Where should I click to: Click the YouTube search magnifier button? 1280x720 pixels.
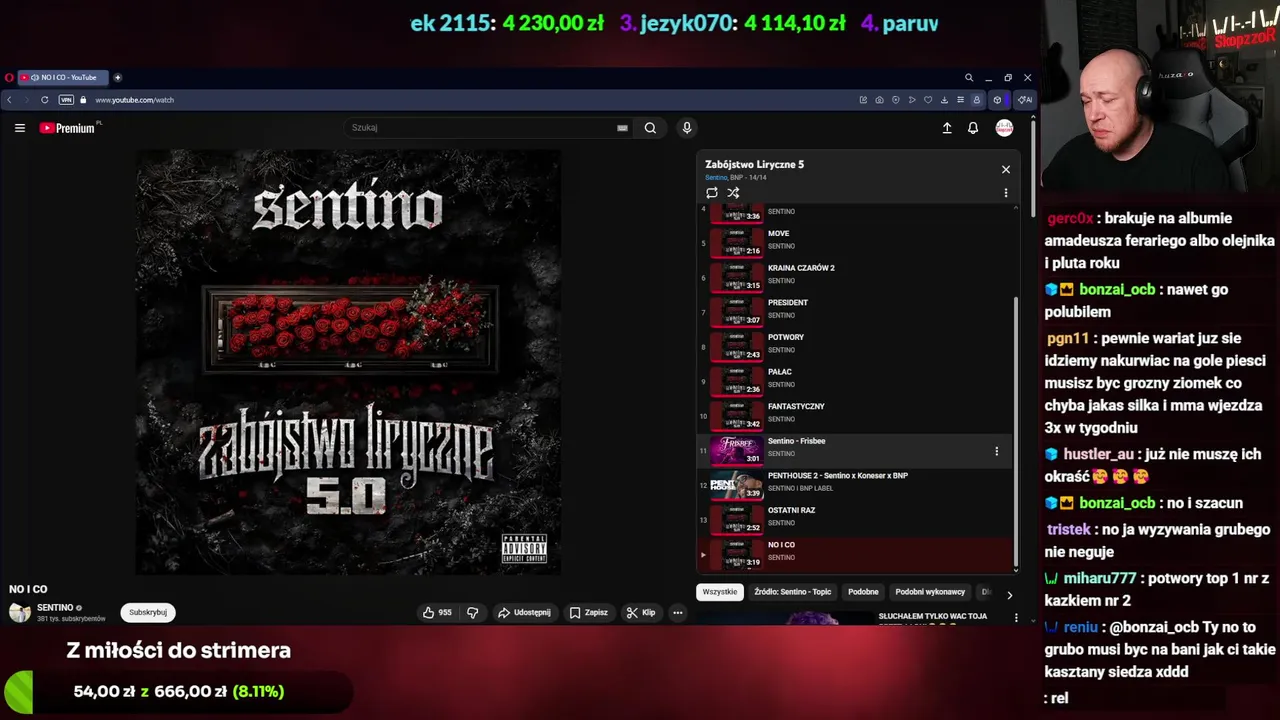650,128
